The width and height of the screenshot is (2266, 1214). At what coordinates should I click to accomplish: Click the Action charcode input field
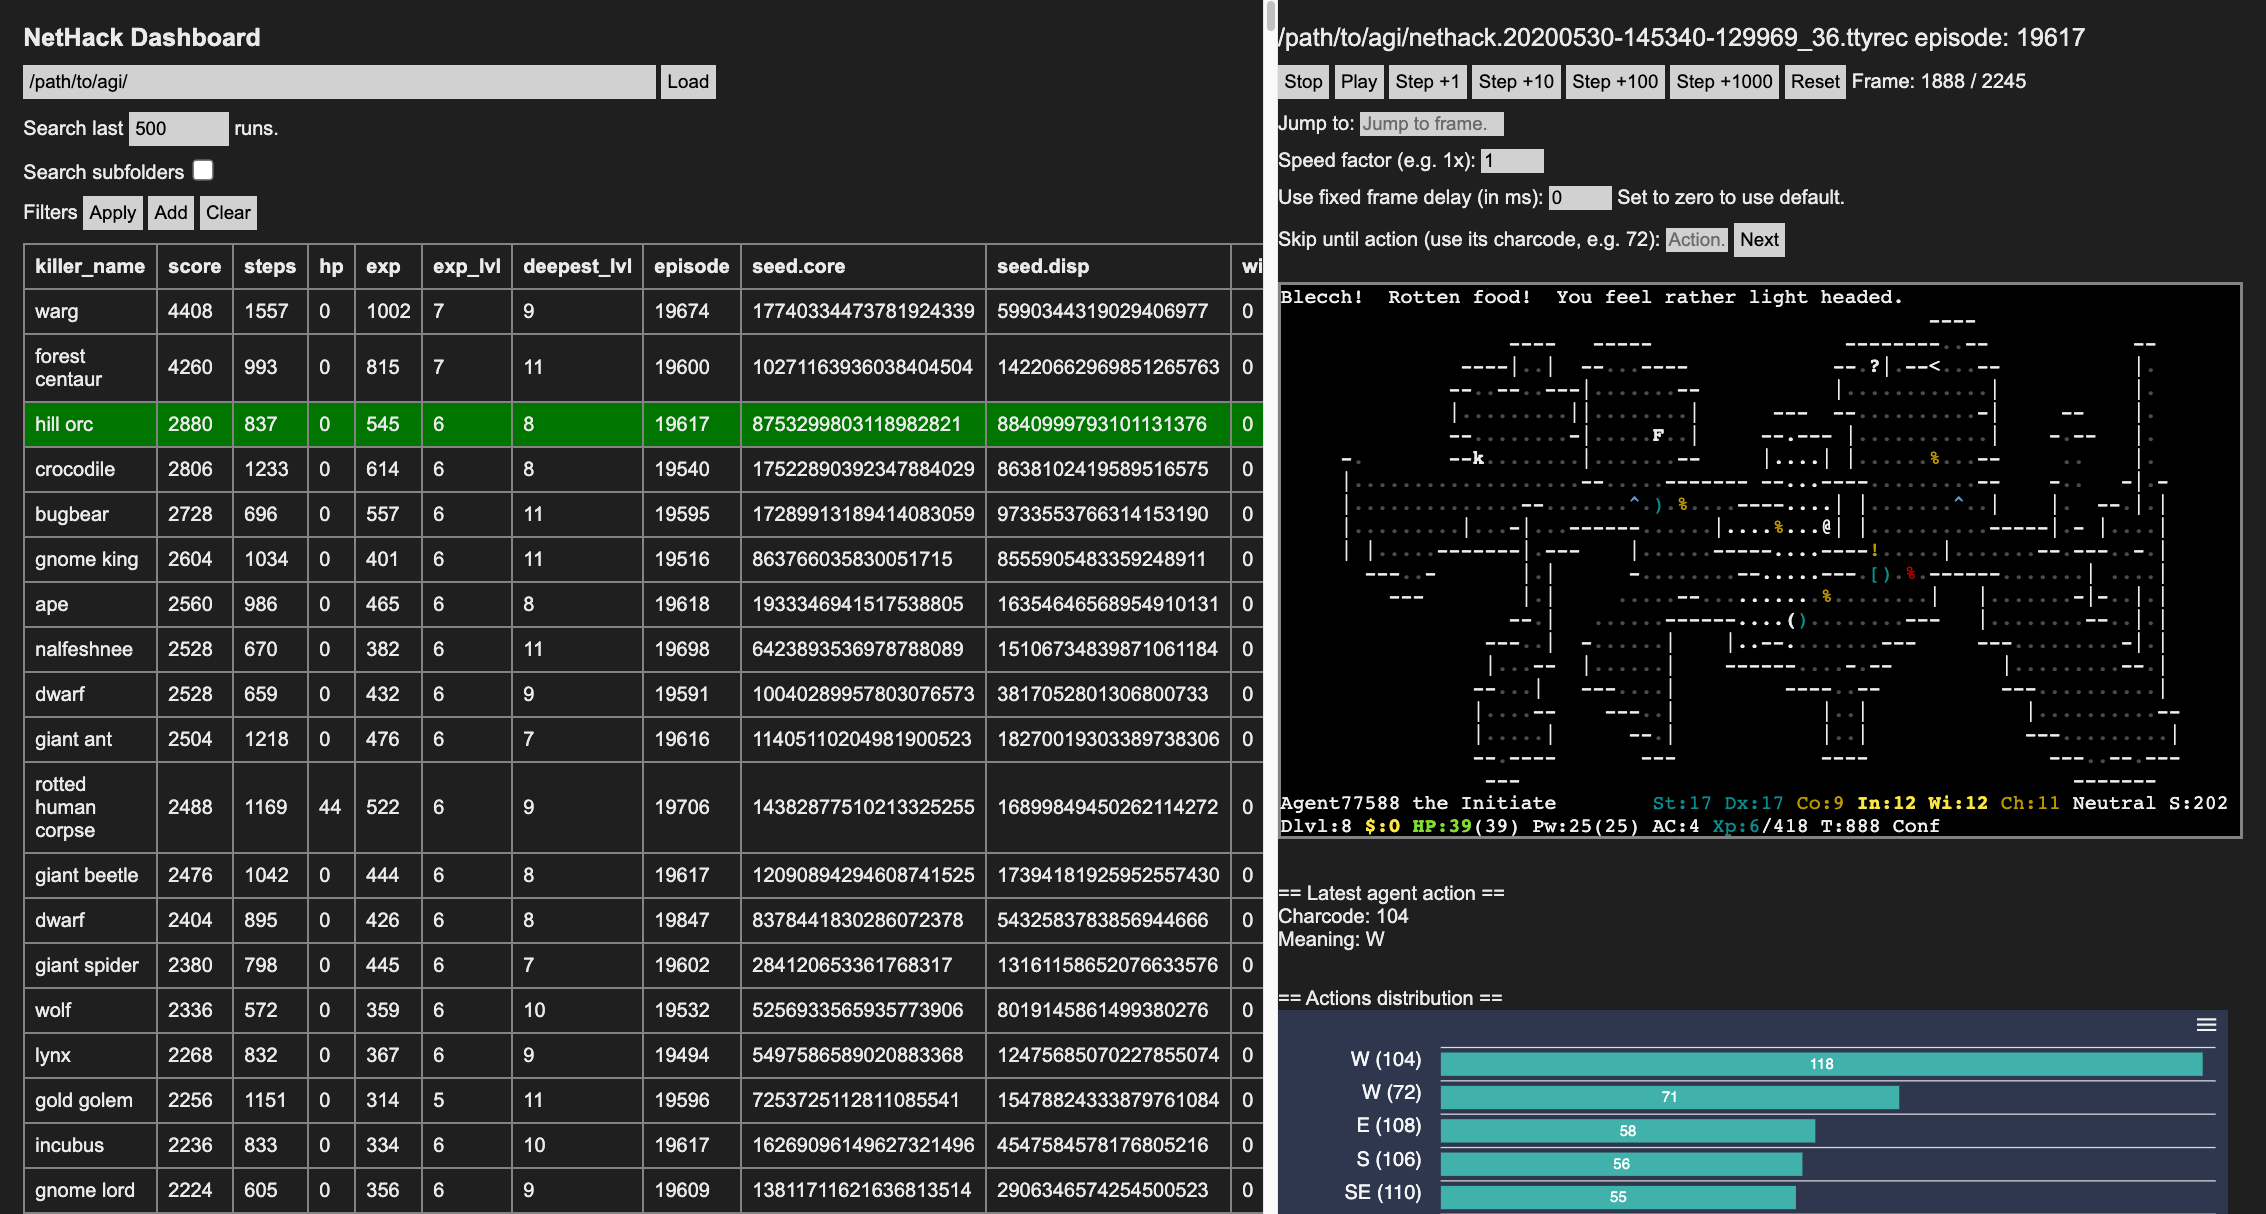(1696, 240)
